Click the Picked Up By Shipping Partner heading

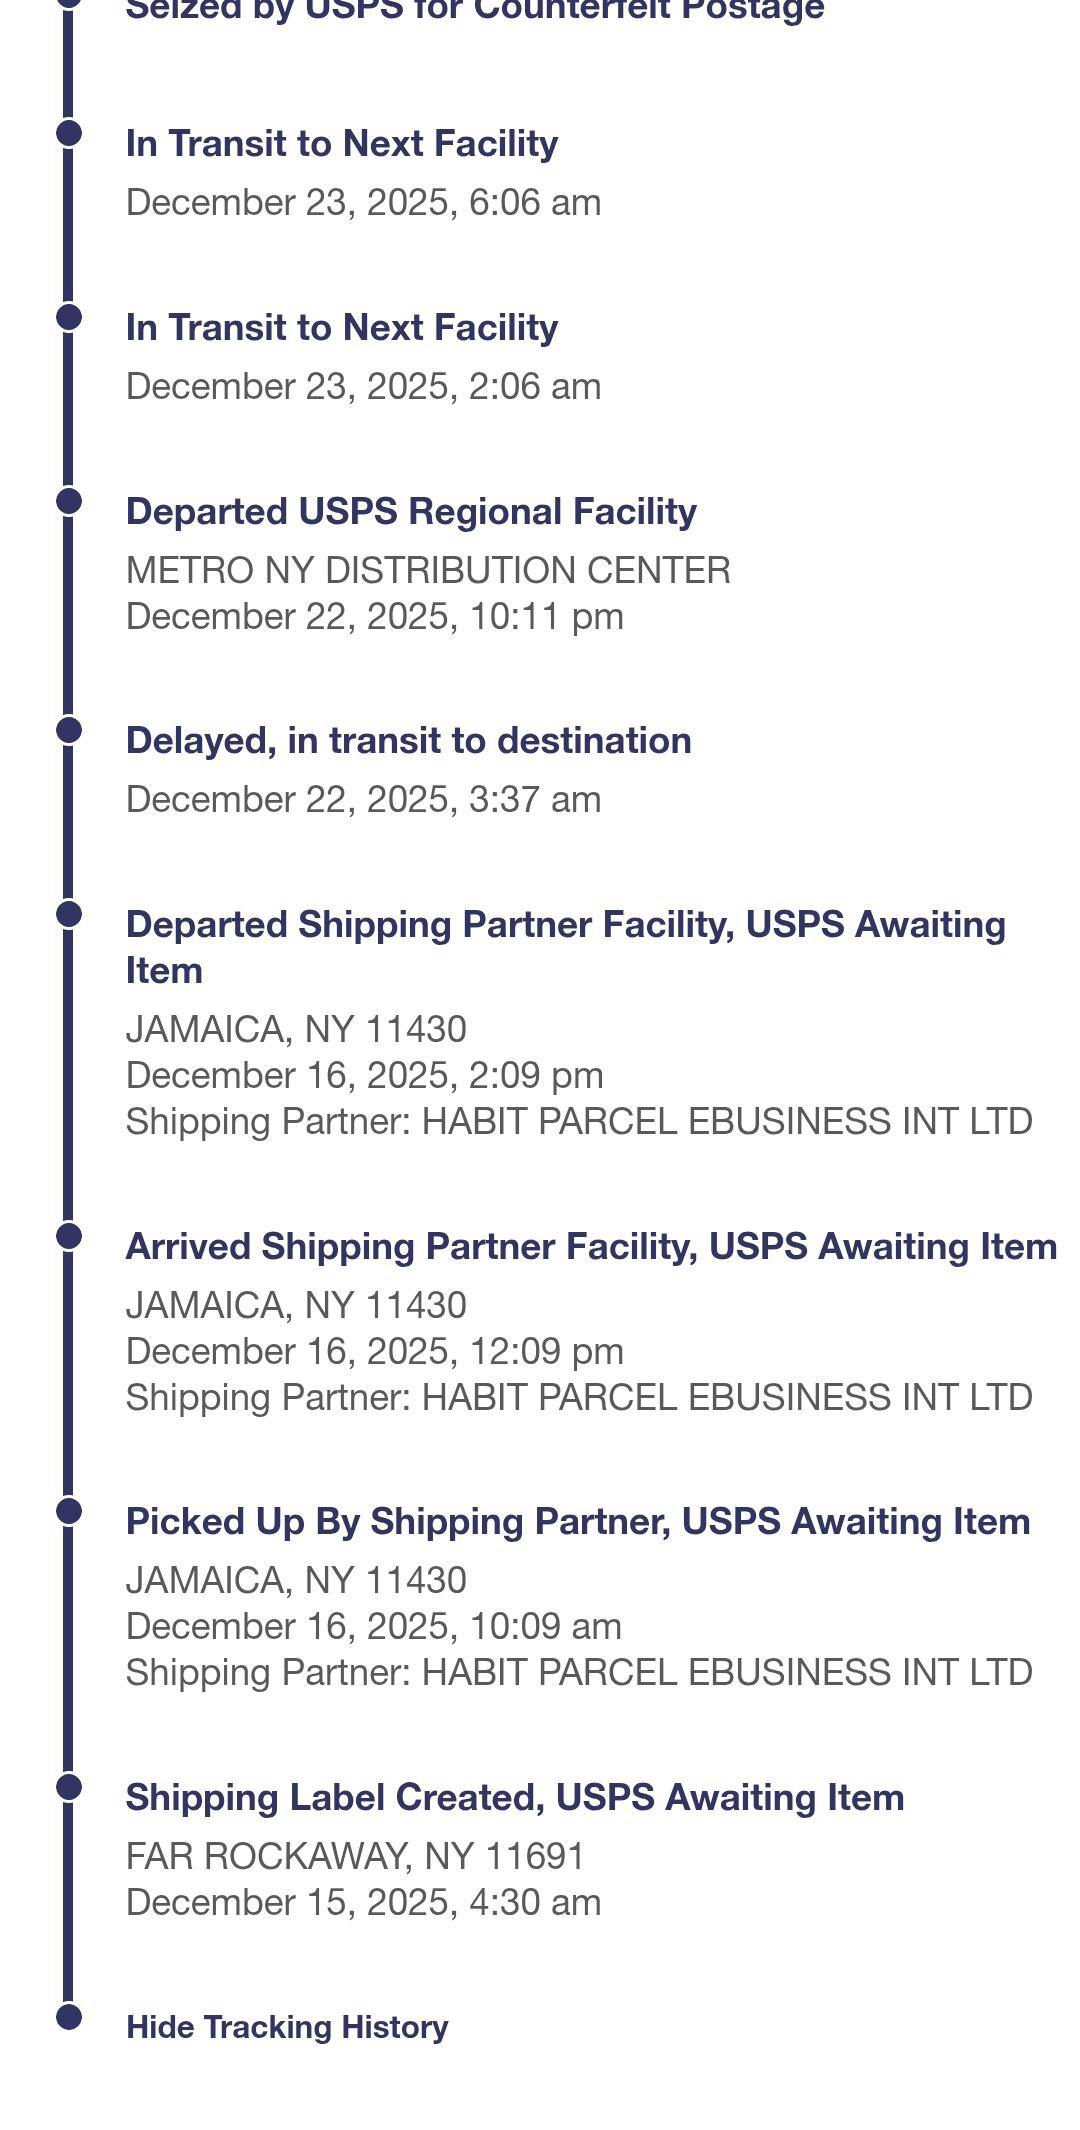[x=577, y=1521]
